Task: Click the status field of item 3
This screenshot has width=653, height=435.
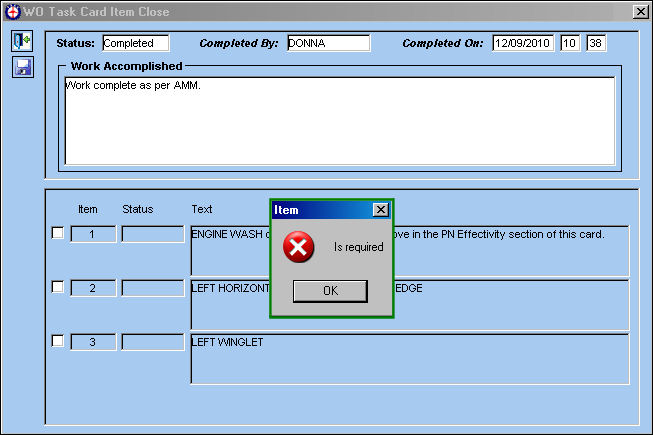Action: 153,342
